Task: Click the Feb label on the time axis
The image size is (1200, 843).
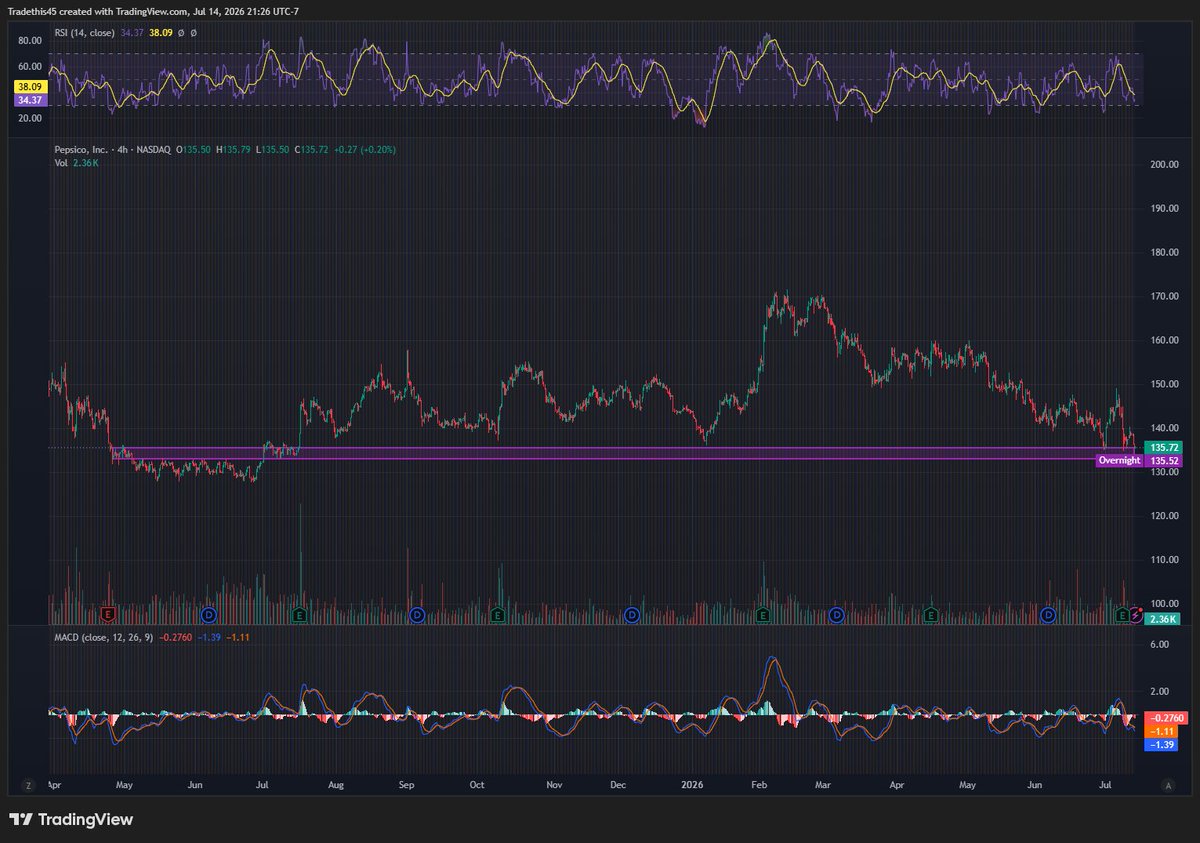Action: pos(757,786)
